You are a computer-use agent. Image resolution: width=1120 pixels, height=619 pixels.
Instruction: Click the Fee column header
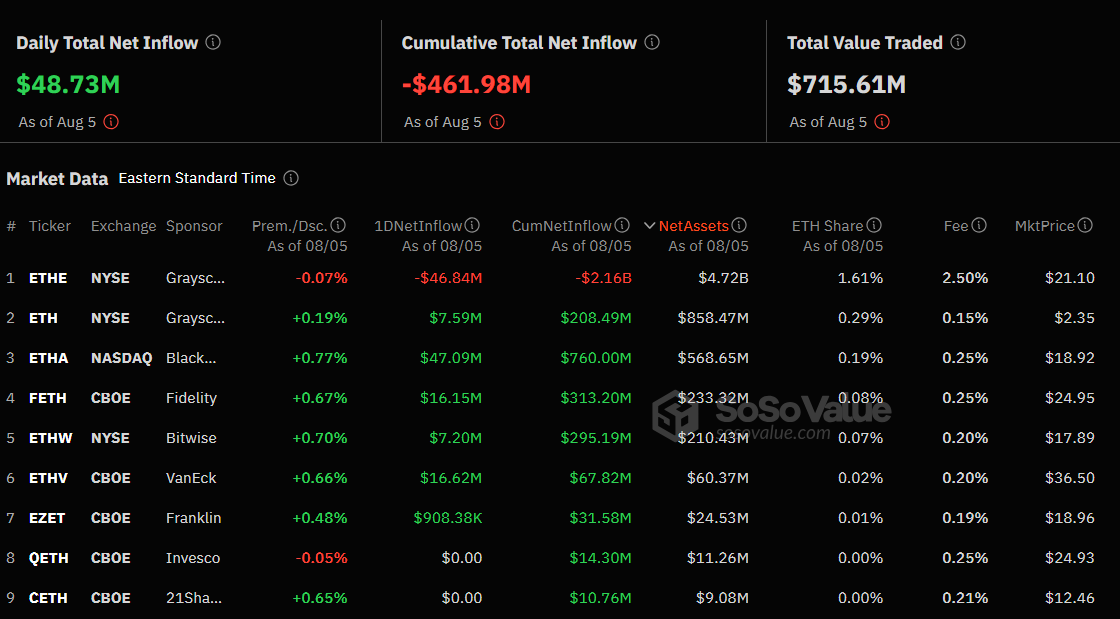click(x=956, y=226)
